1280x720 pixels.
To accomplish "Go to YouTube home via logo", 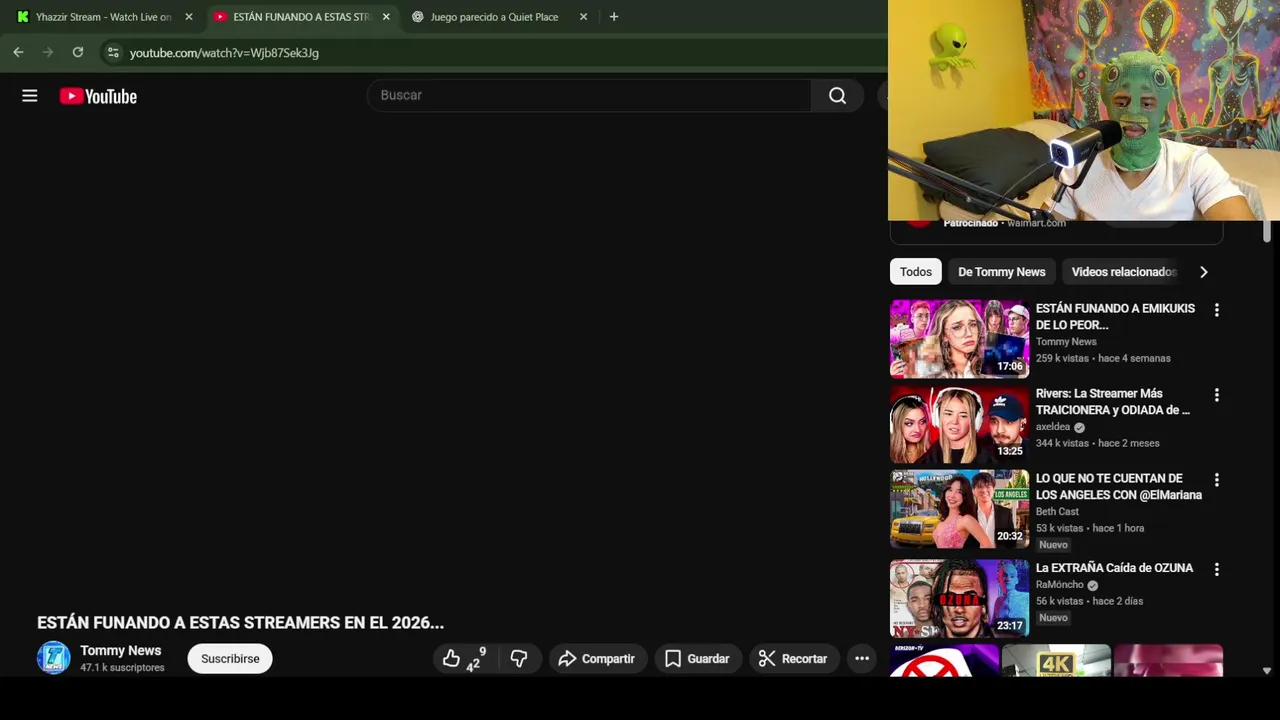I will (98, 96).
